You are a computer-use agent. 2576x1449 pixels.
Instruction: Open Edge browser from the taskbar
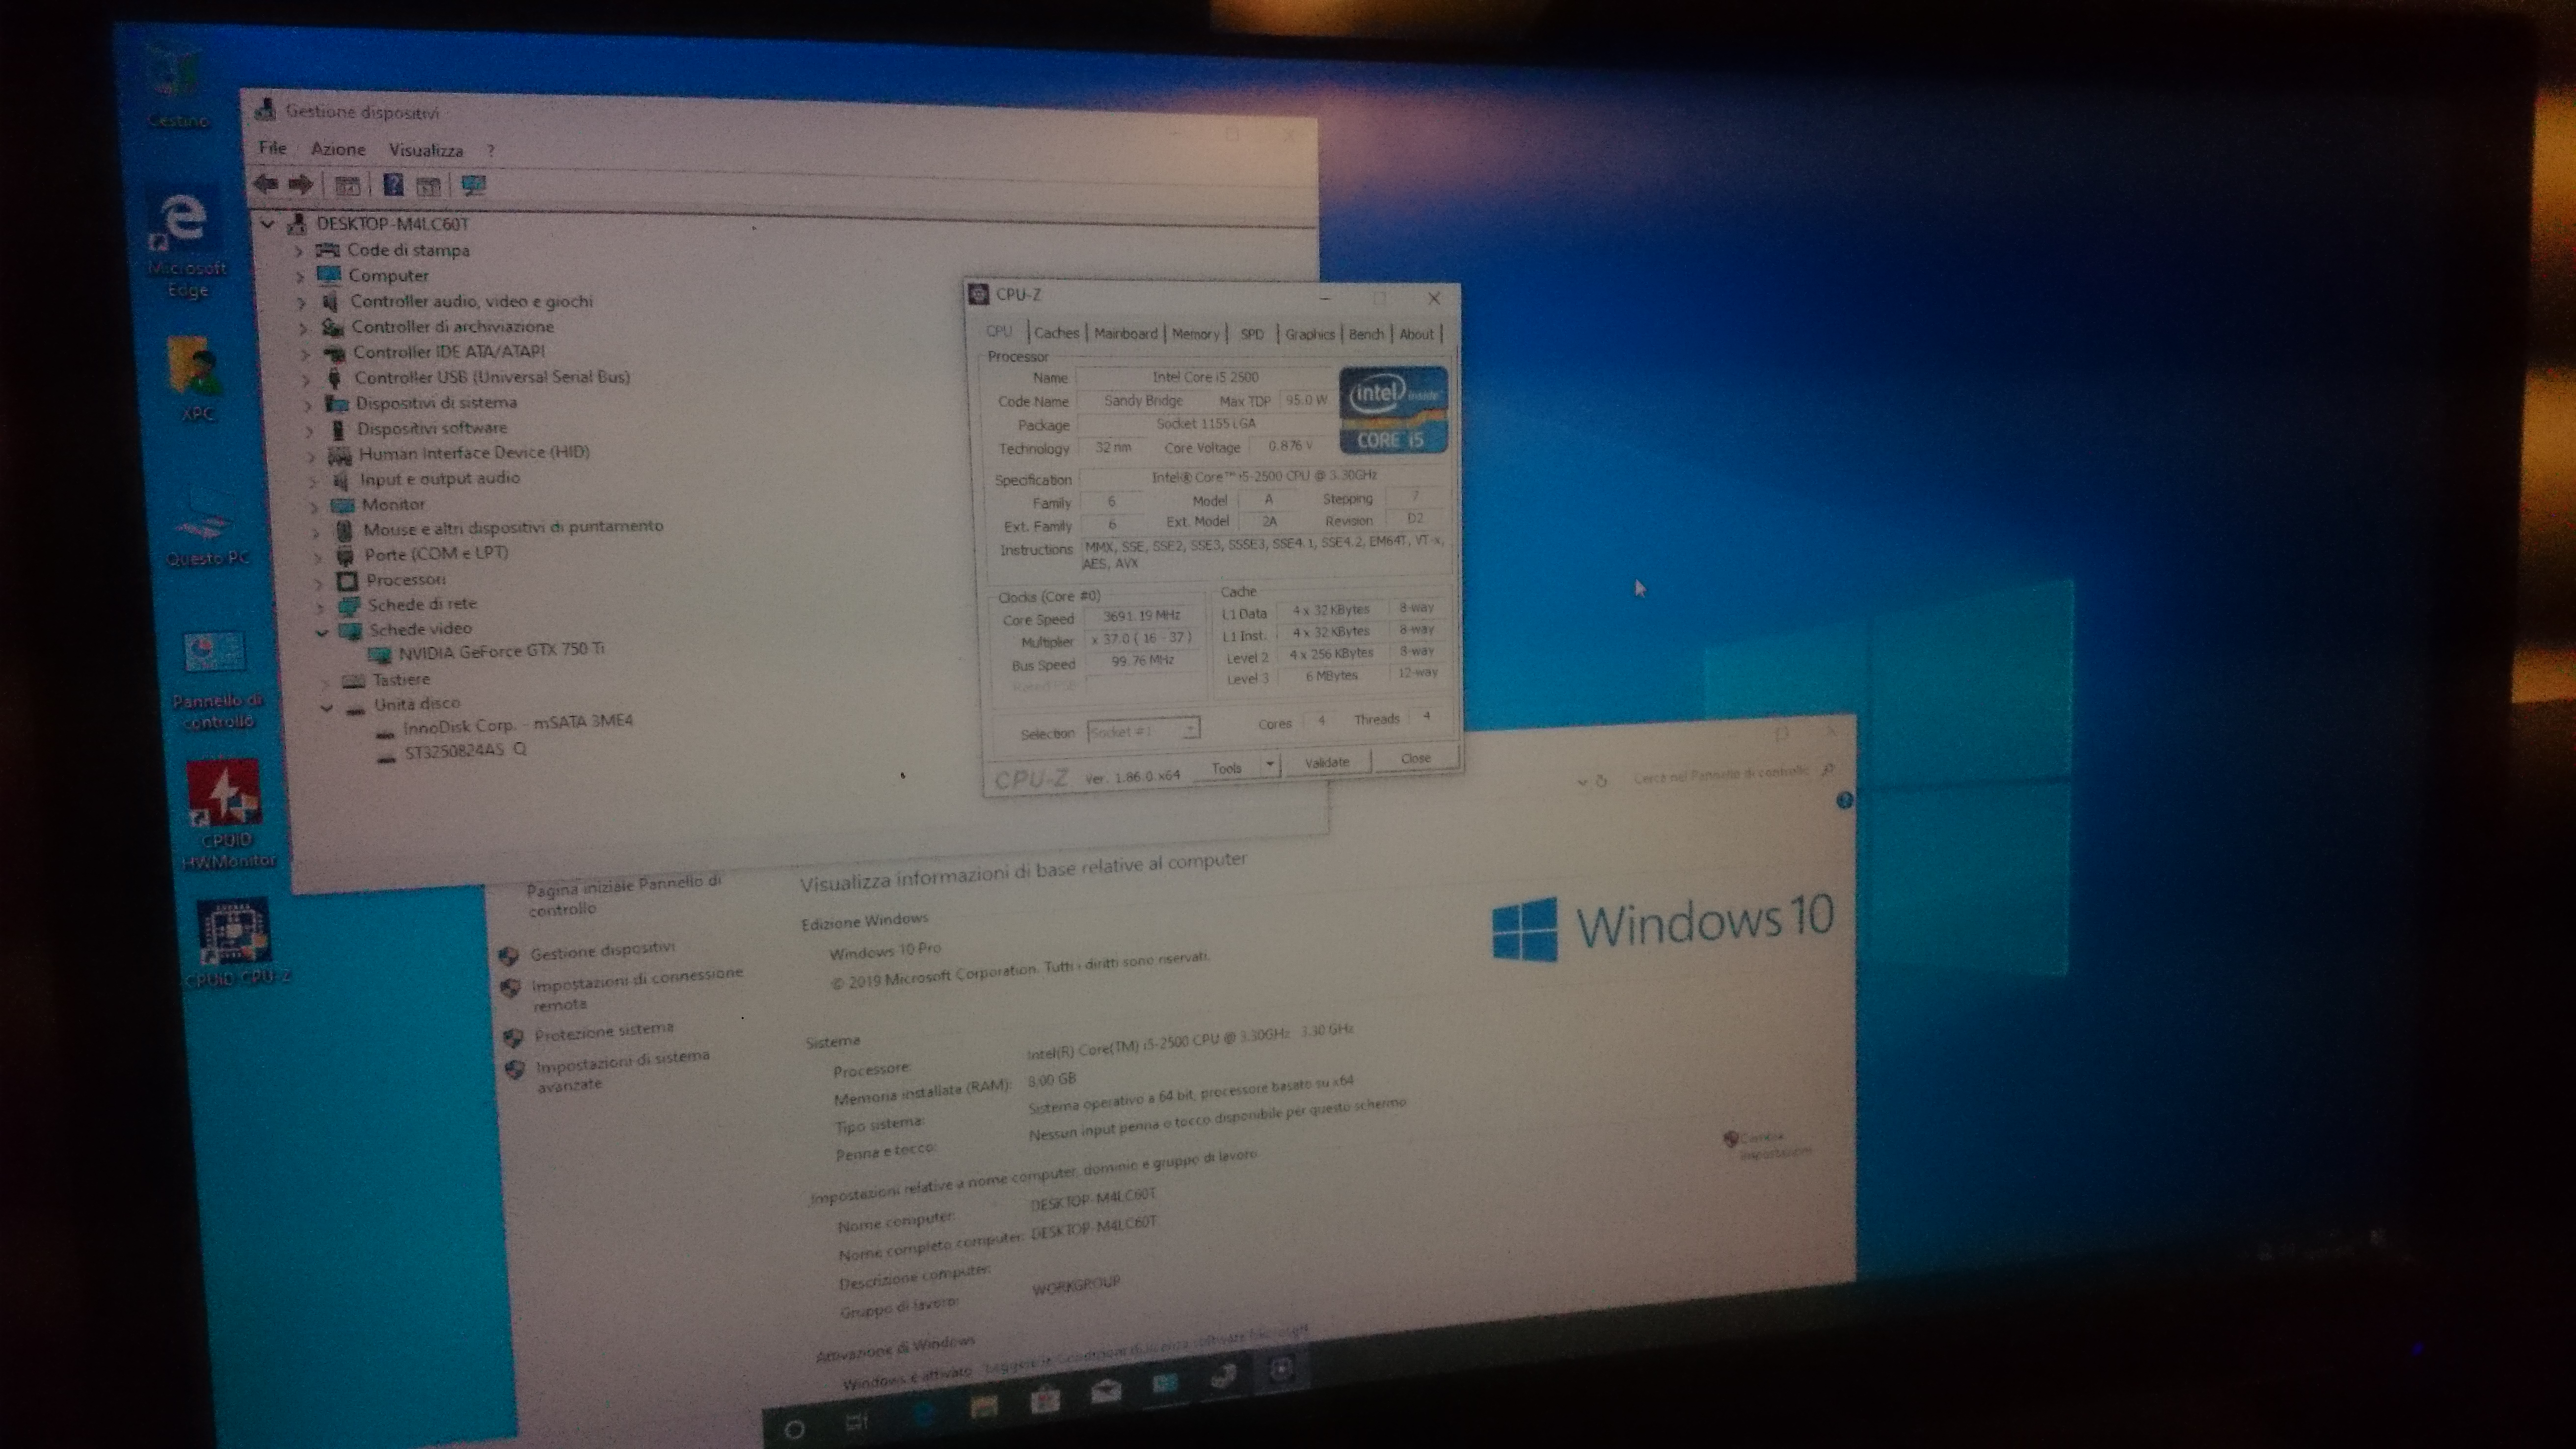coord(924,1413)
